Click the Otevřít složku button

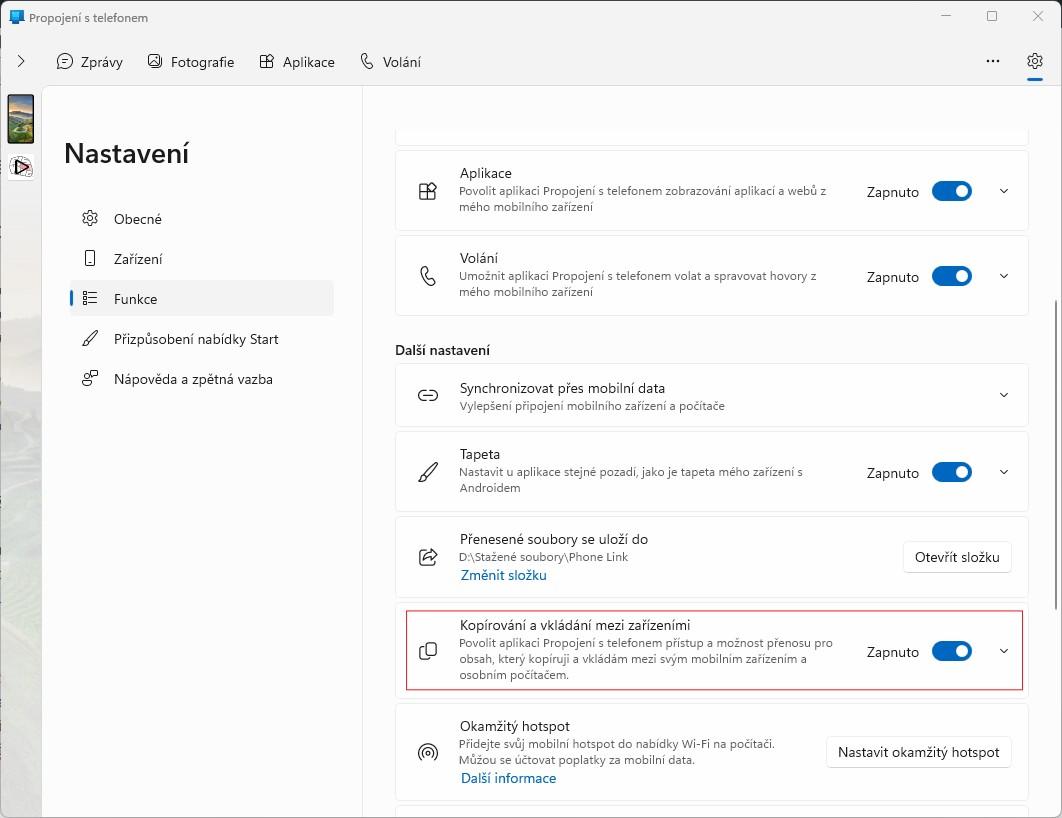click(x=956, y=557)
